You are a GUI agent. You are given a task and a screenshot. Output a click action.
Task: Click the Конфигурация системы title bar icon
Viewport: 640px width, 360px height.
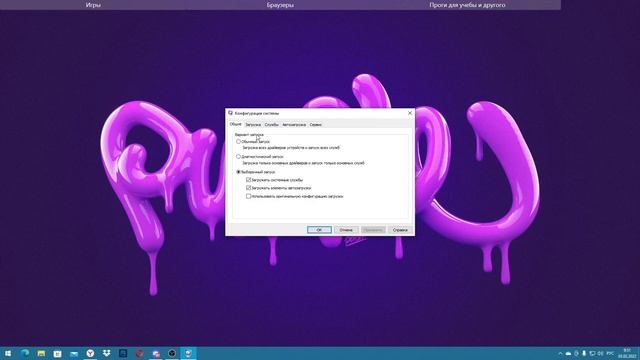click(231, 113)
